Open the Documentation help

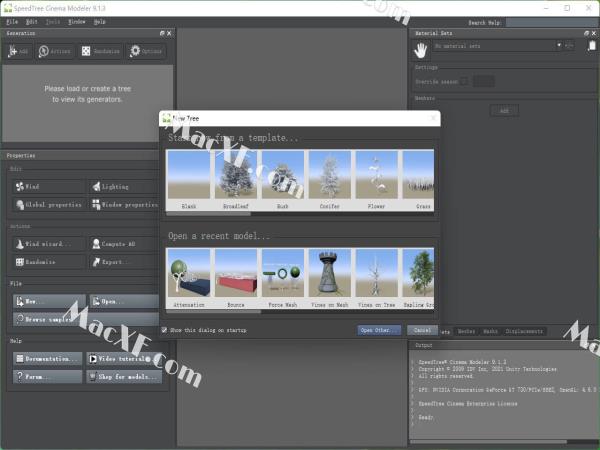click(48, 359)
